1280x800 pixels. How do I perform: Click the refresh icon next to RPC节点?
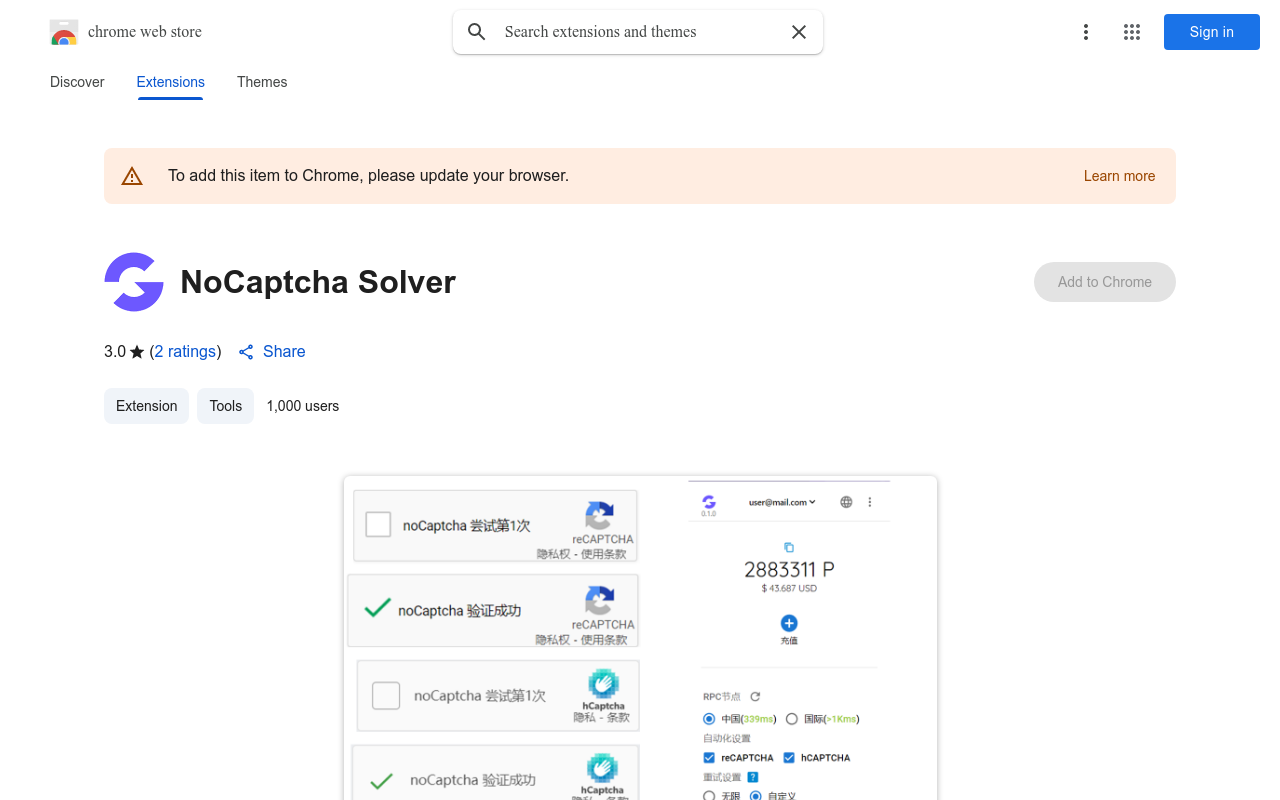754,696
